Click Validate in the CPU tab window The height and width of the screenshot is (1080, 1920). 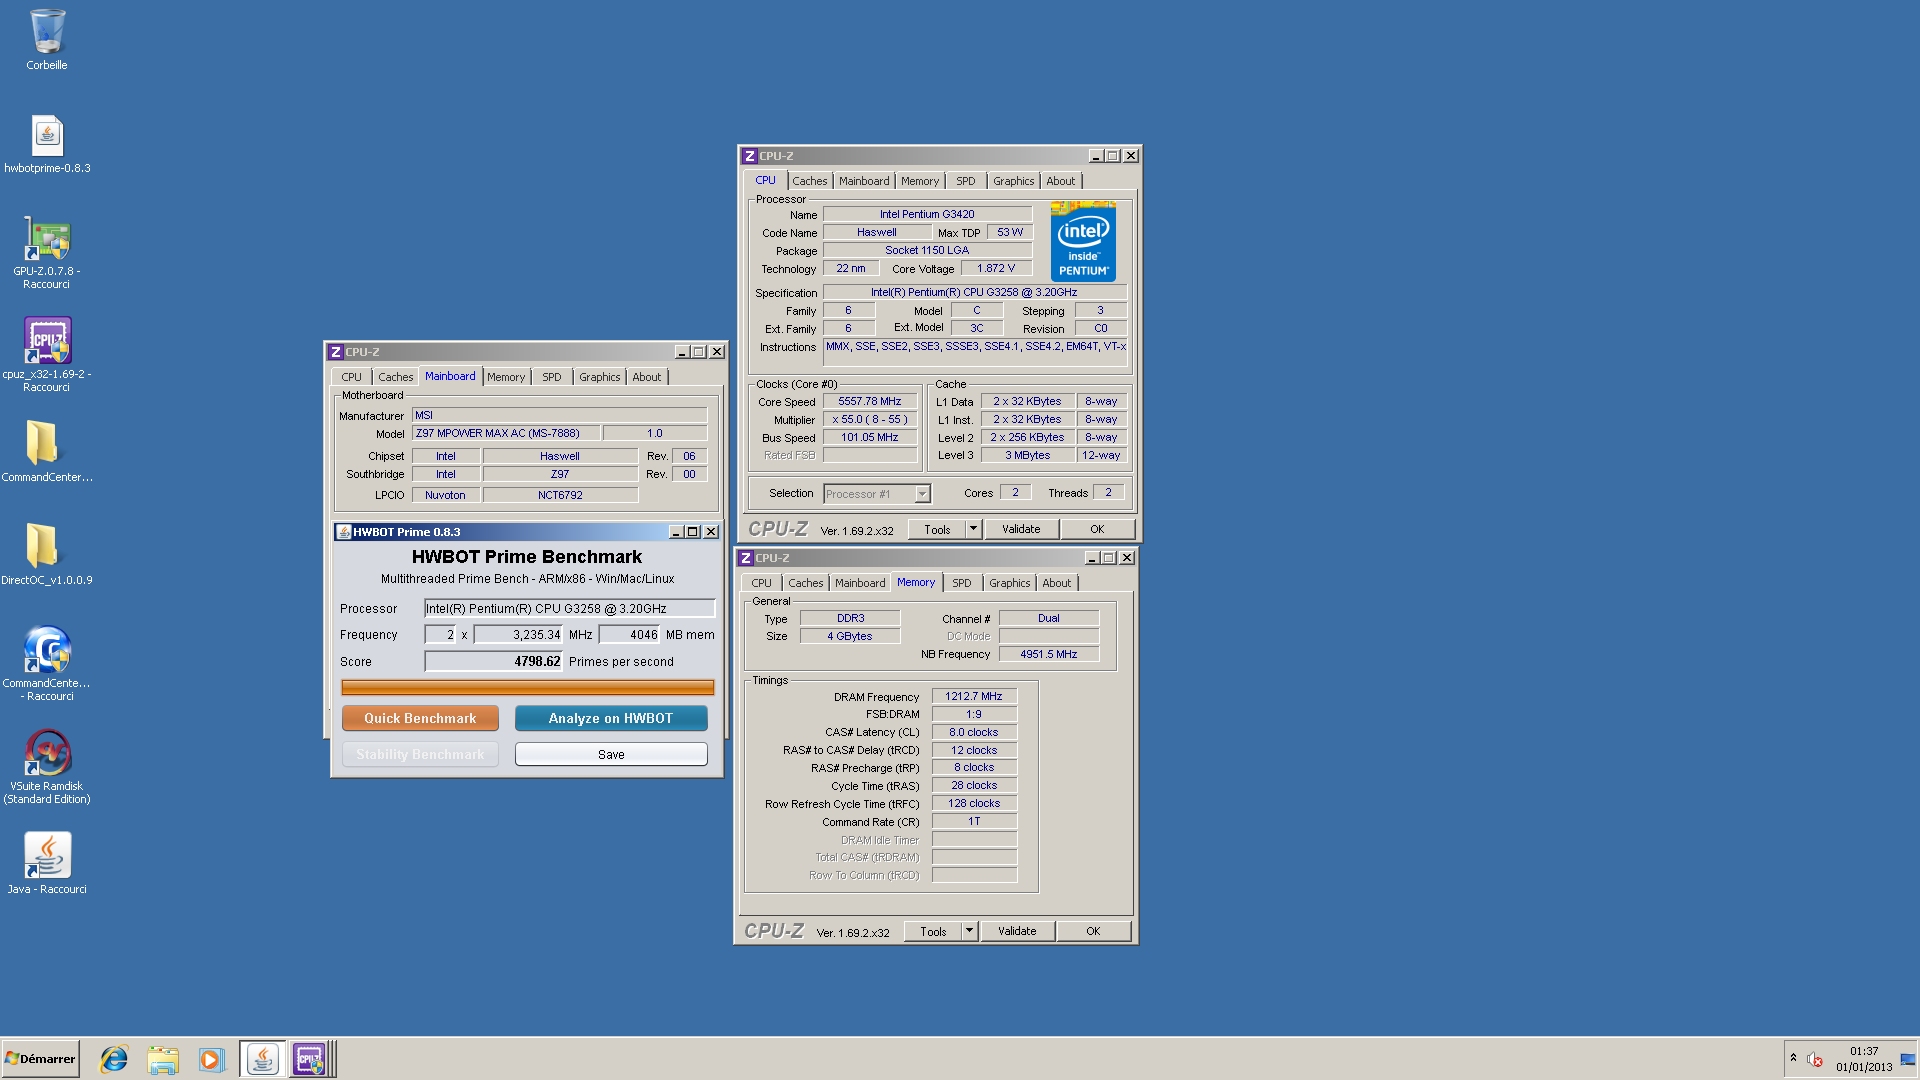1021,529
